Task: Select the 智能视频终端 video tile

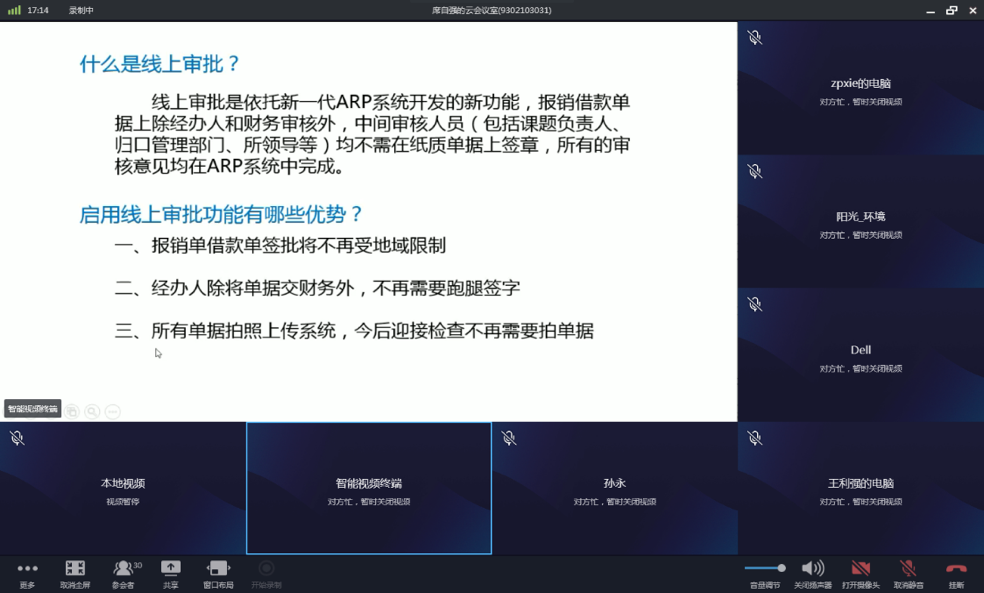Action: click(369, 488)
